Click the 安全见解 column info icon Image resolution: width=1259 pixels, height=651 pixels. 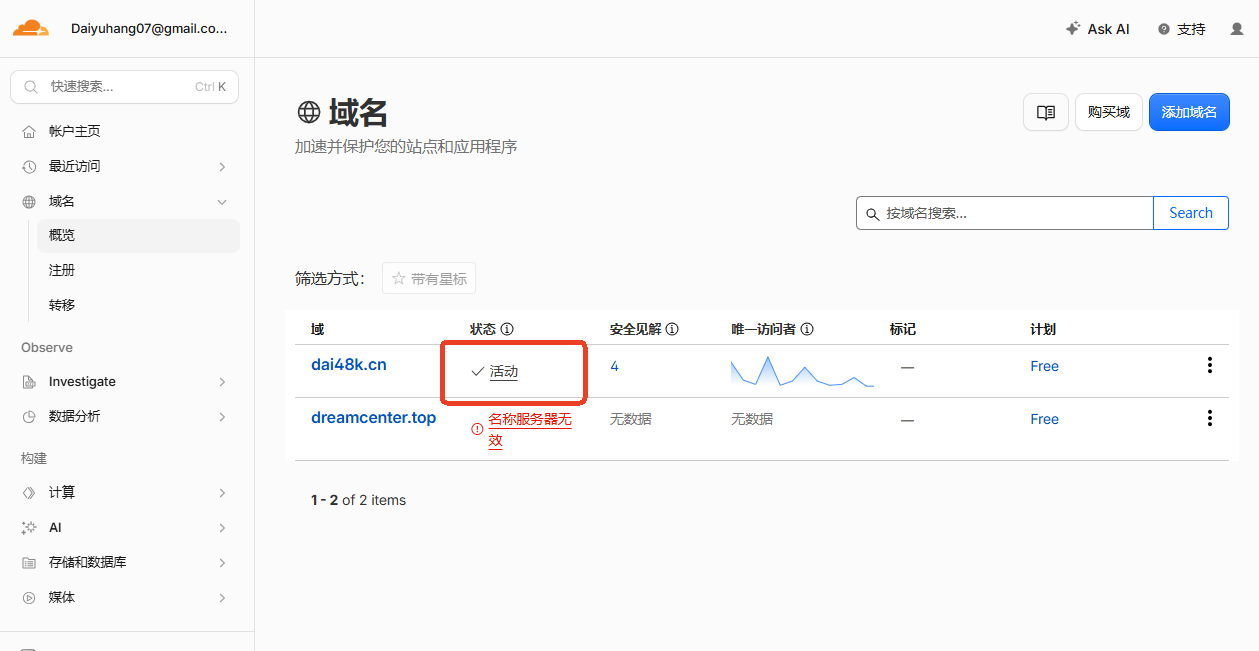(672, 329)
